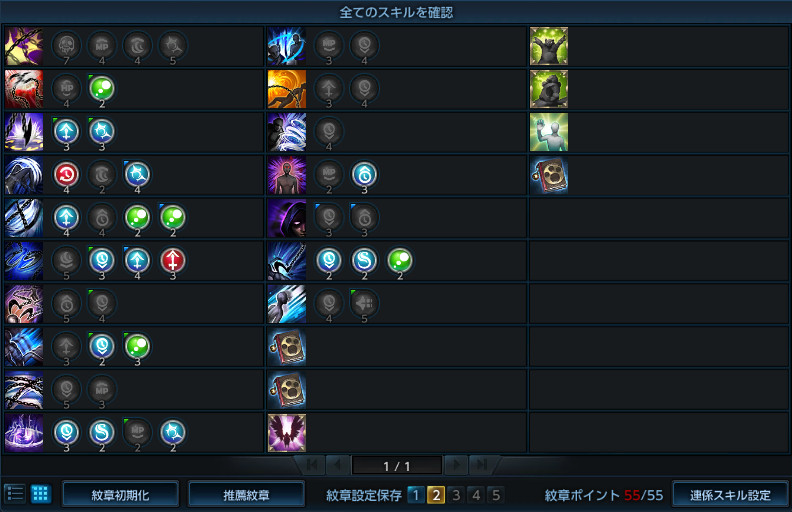792x512 pixels.
Task: Click the orange fire swirl skill icon
Action: (x=287, y=89)
